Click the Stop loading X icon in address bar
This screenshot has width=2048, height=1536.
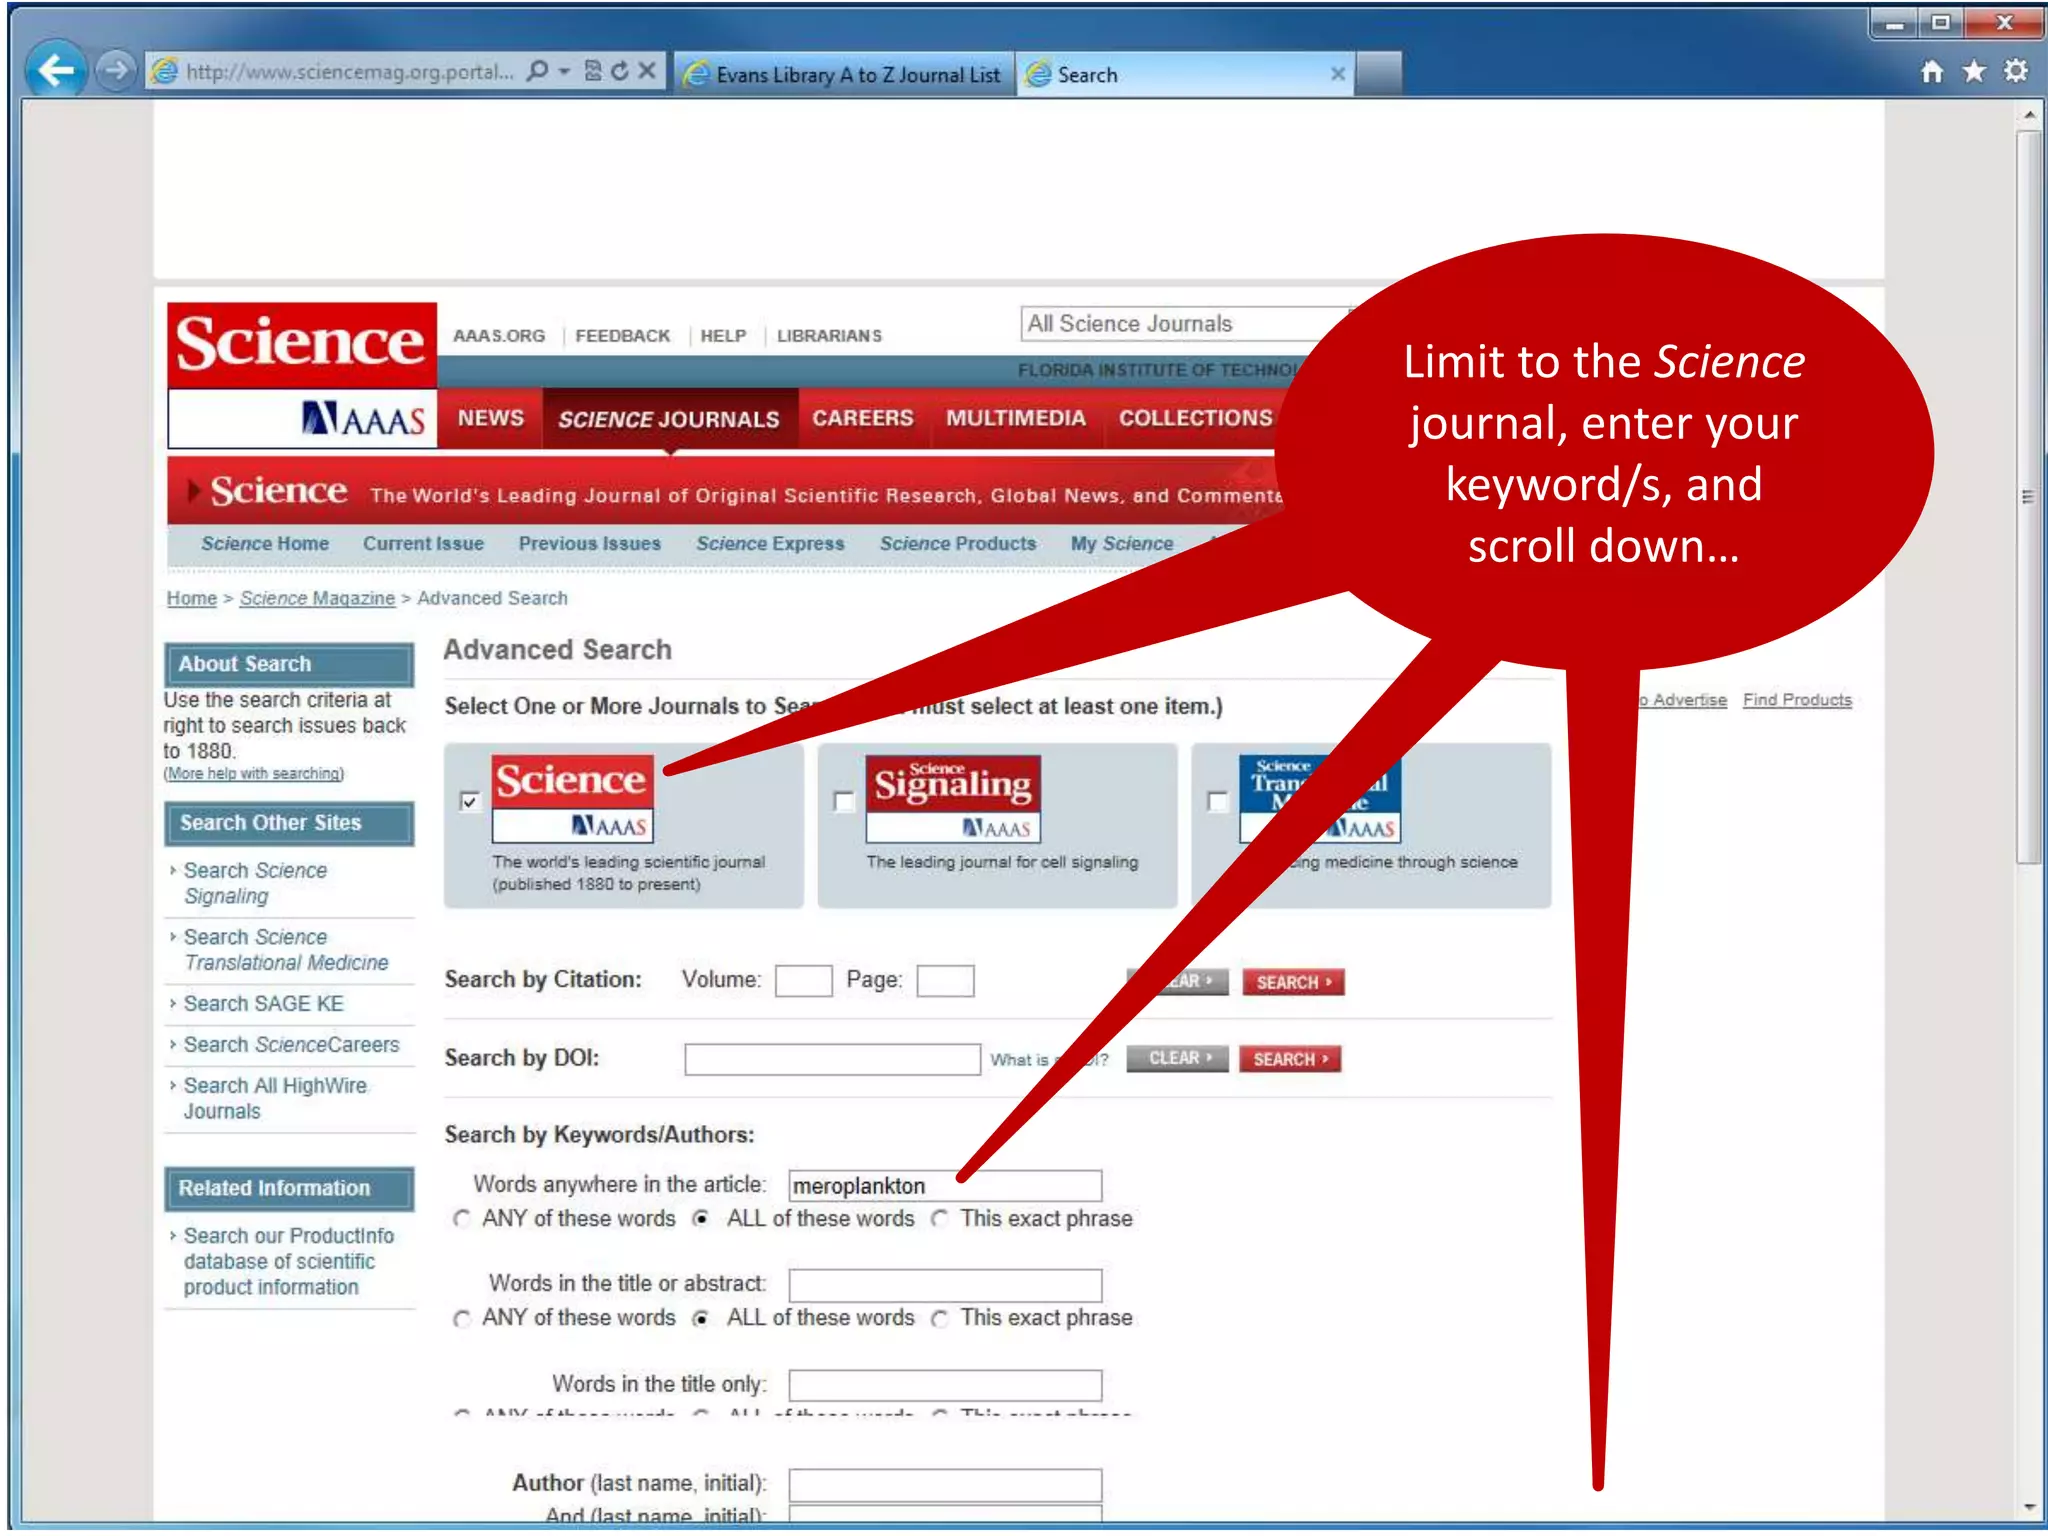[647, 71]
